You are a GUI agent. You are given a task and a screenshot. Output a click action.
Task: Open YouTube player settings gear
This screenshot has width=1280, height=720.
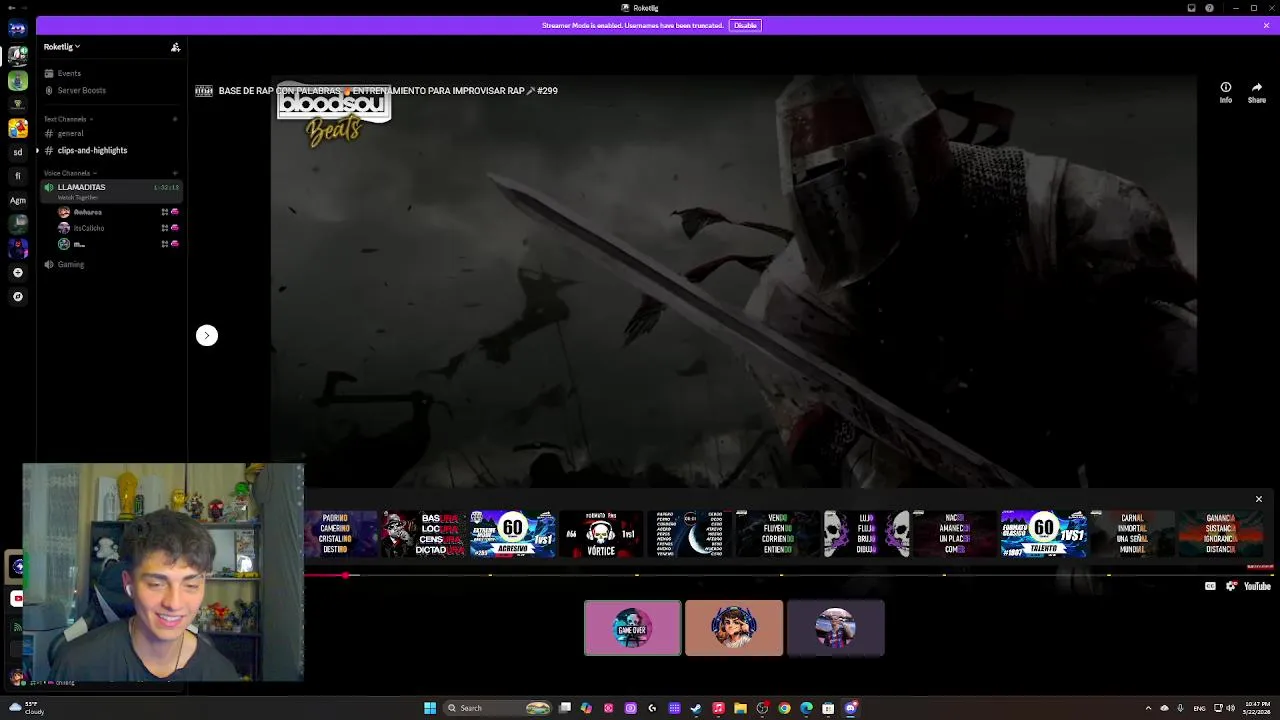(x=1231, y=586)
